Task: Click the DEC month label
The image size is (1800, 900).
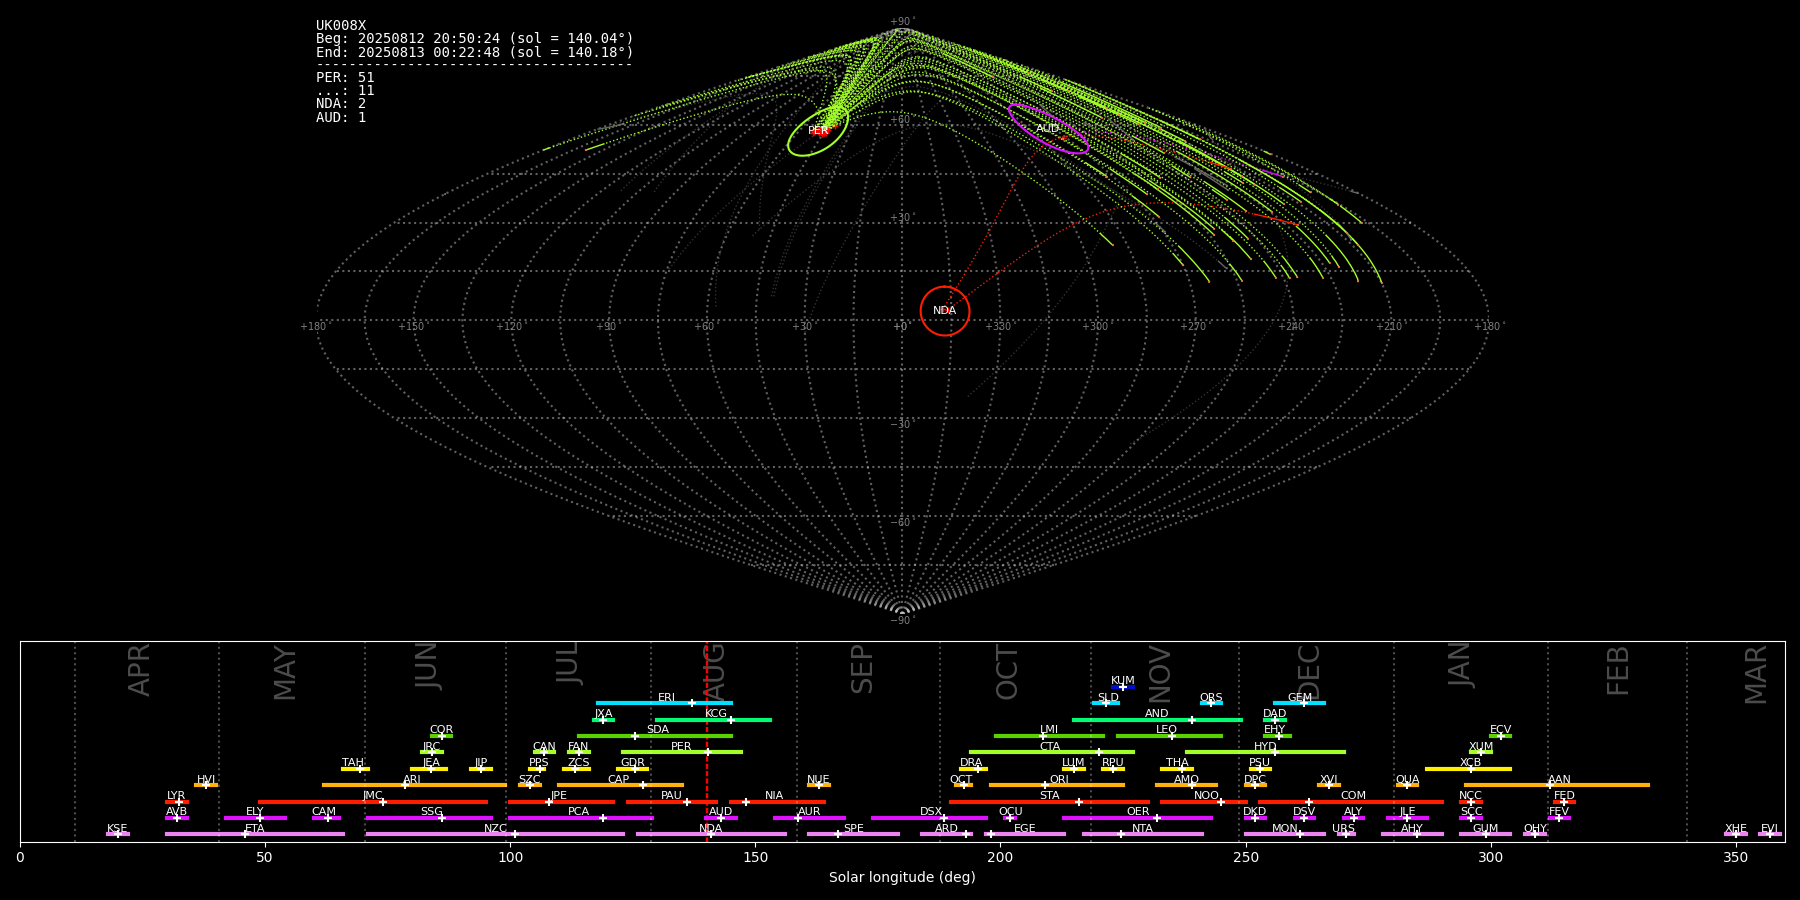Action: point(1309,672)
